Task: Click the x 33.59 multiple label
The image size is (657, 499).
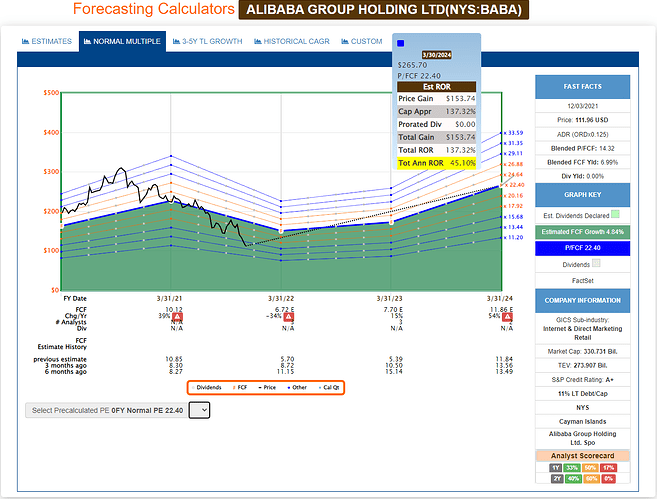Action: 513,133
